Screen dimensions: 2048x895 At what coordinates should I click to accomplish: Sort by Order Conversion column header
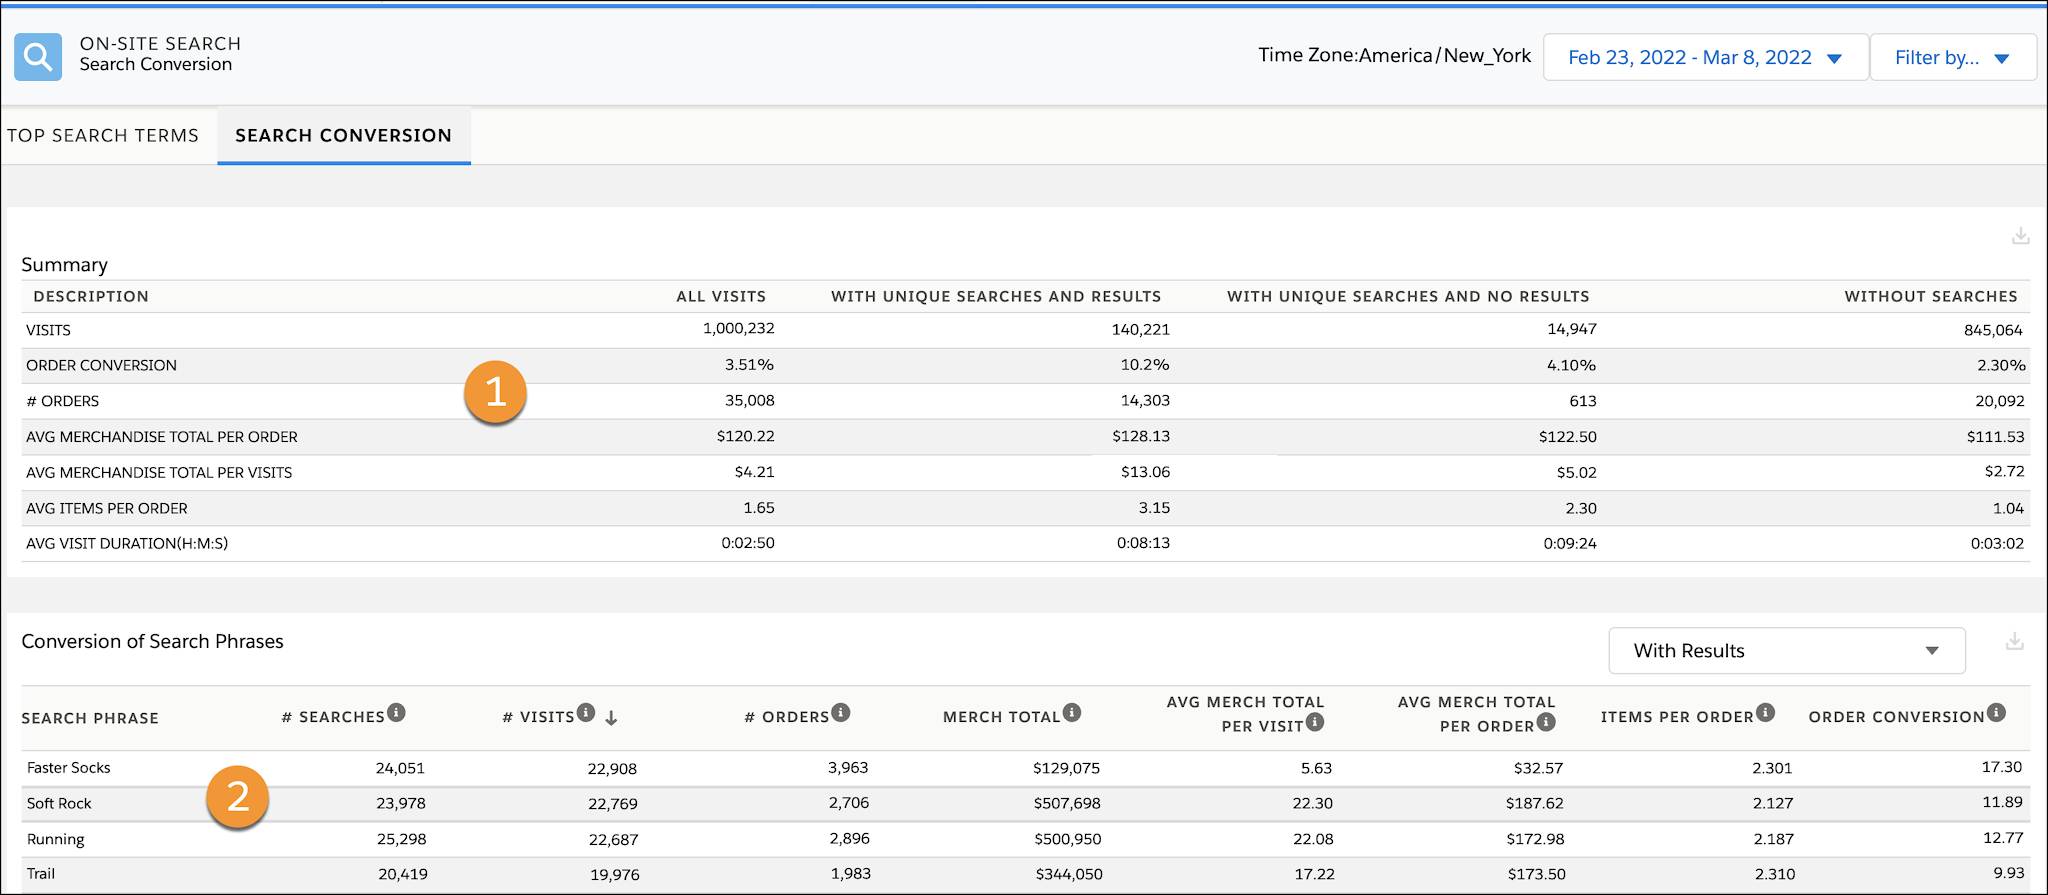[1897, 717]
